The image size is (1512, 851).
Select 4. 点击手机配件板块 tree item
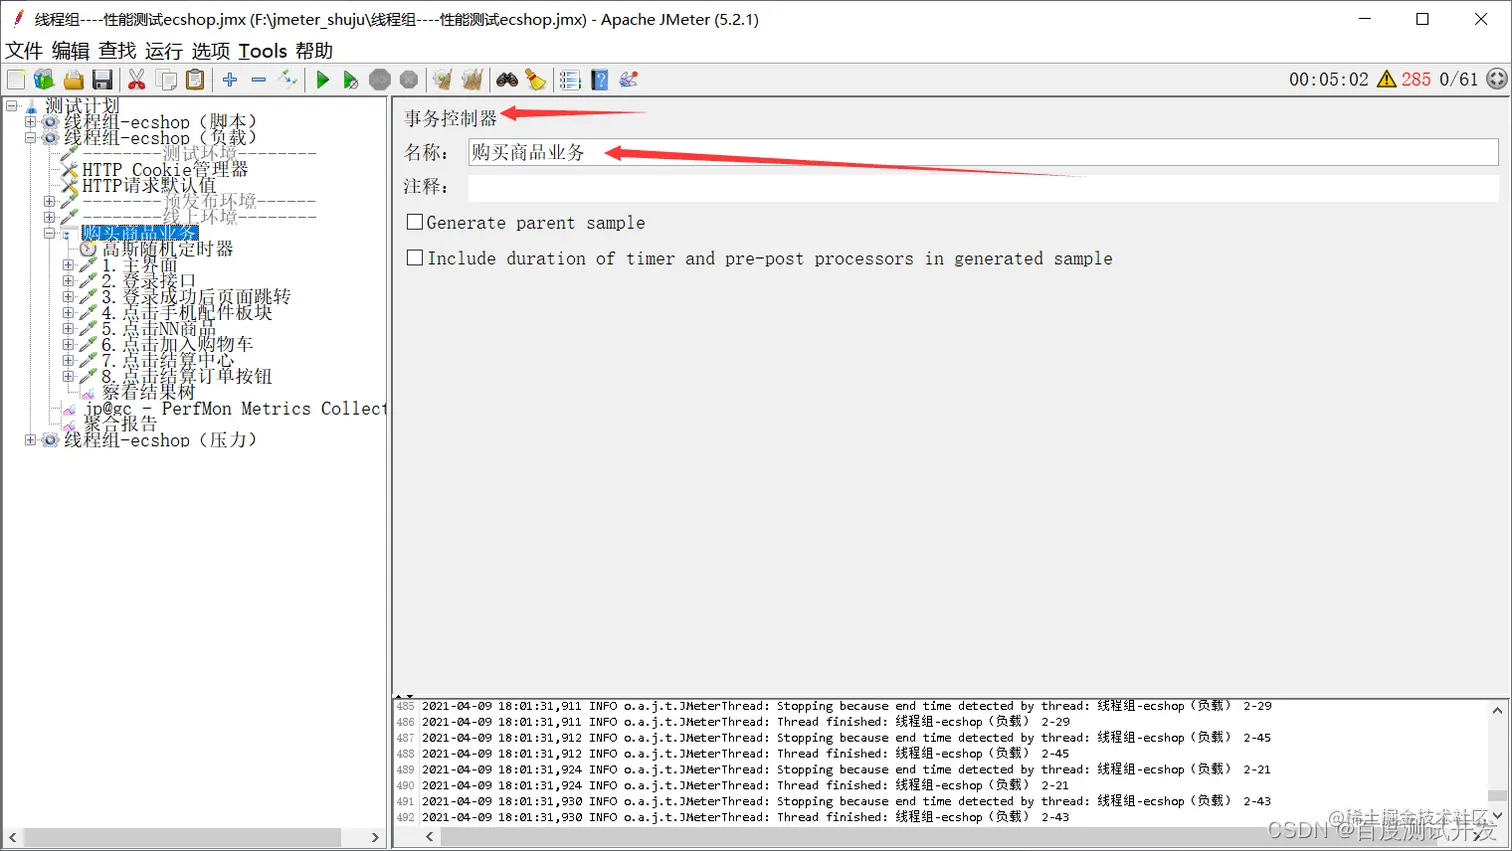pyautogui.click(x=187, y=312)
